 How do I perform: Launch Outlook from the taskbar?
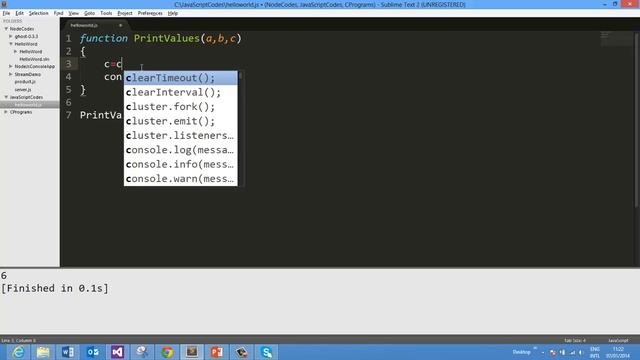[93, 352]
